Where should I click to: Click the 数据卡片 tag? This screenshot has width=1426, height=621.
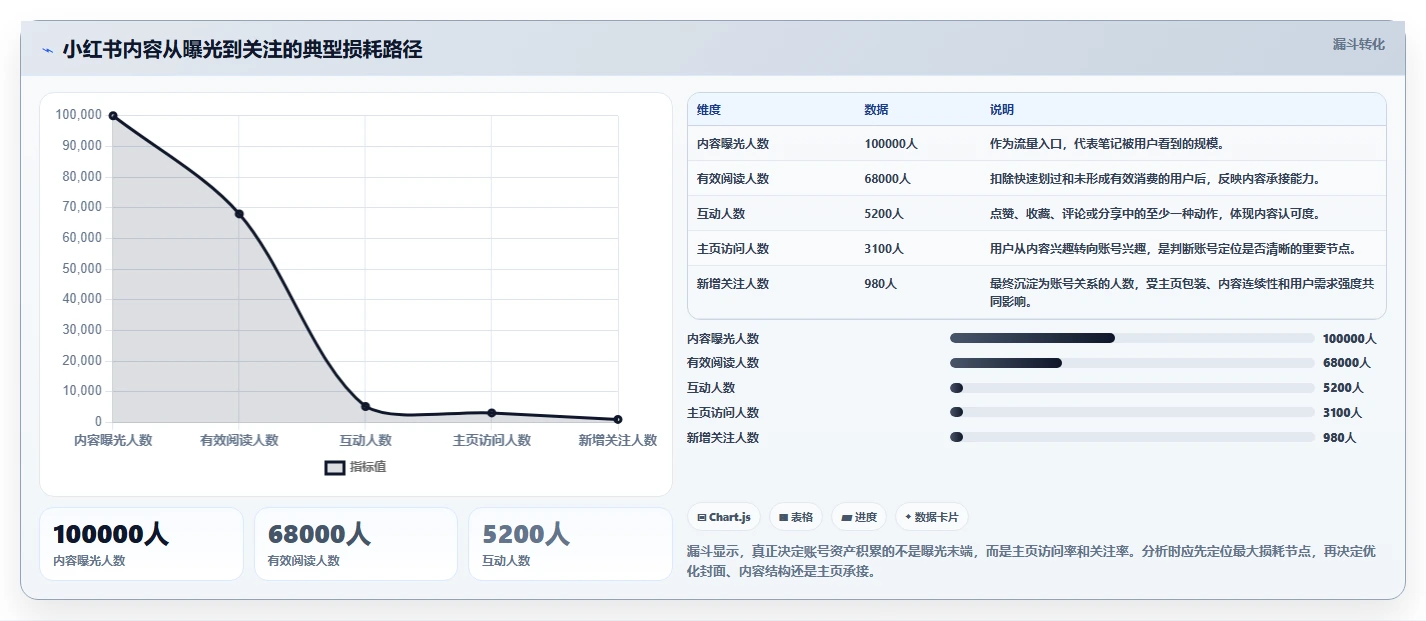(932, 517)
